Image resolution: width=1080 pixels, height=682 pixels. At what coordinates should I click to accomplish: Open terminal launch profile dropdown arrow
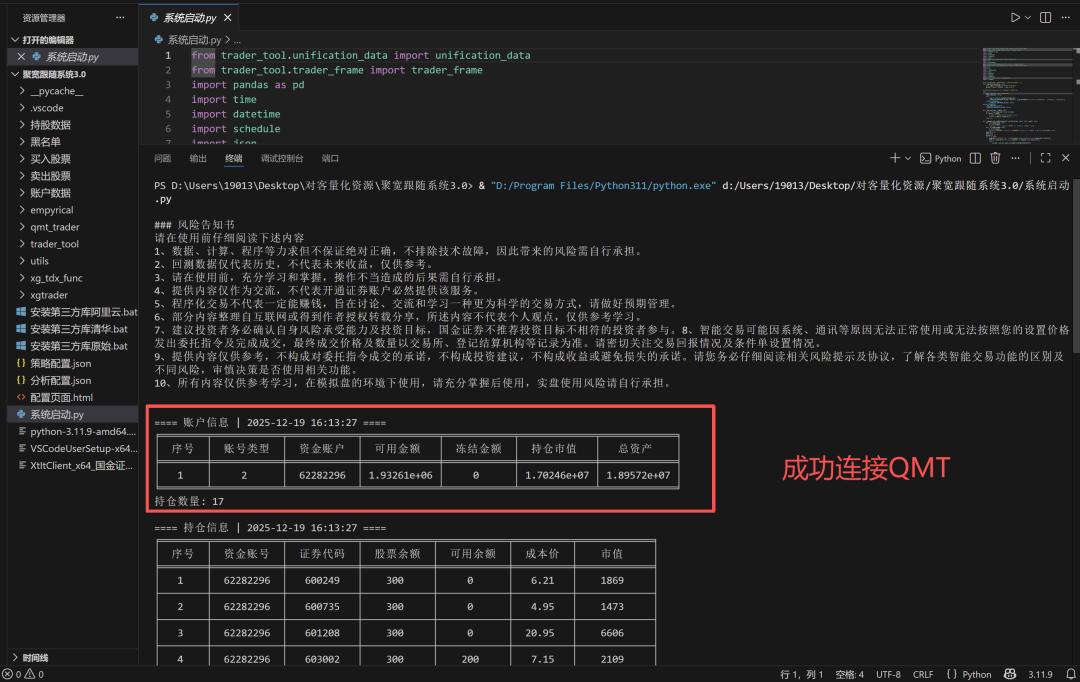click(908, 158)
